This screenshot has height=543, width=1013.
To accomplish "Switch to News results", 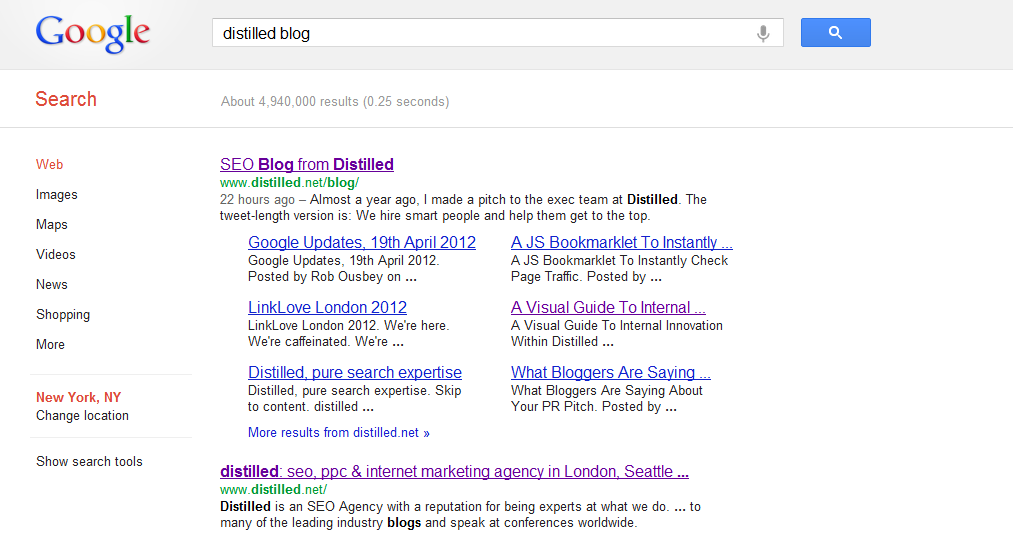I will (52, 284).
